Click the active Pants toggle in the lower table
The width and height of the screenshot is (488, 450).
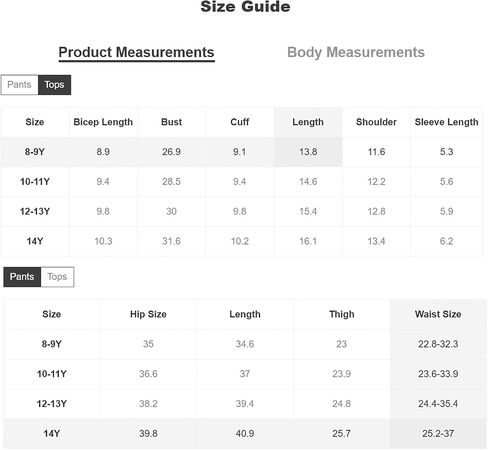pyautogui.click(x=22, y=277)
